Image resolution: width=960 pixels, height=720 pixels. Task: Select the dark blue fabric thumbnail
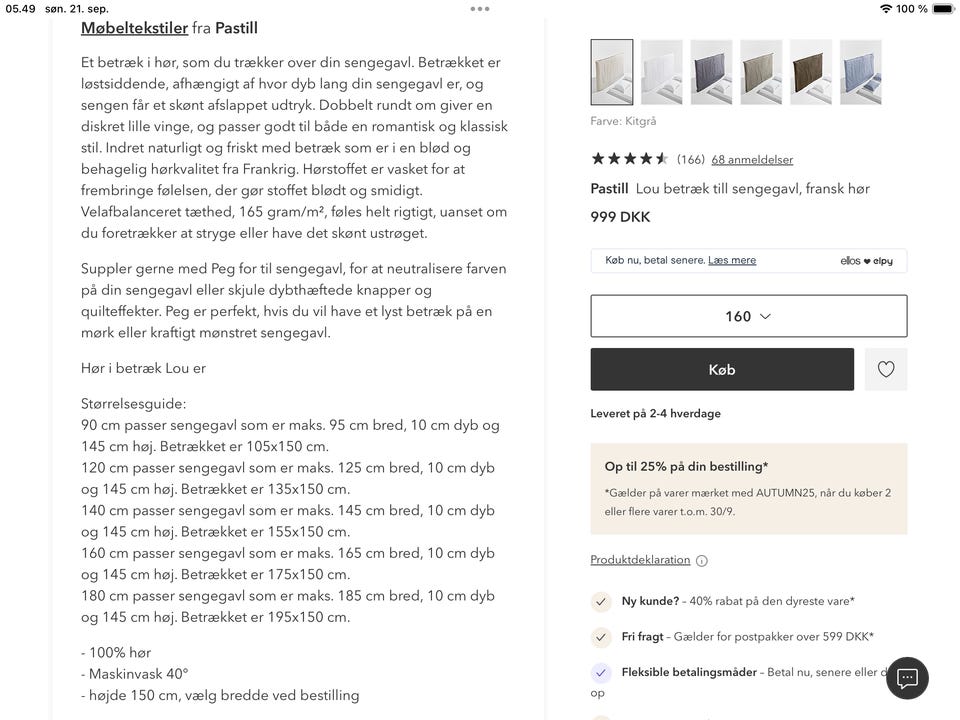[x=711, y=71]
